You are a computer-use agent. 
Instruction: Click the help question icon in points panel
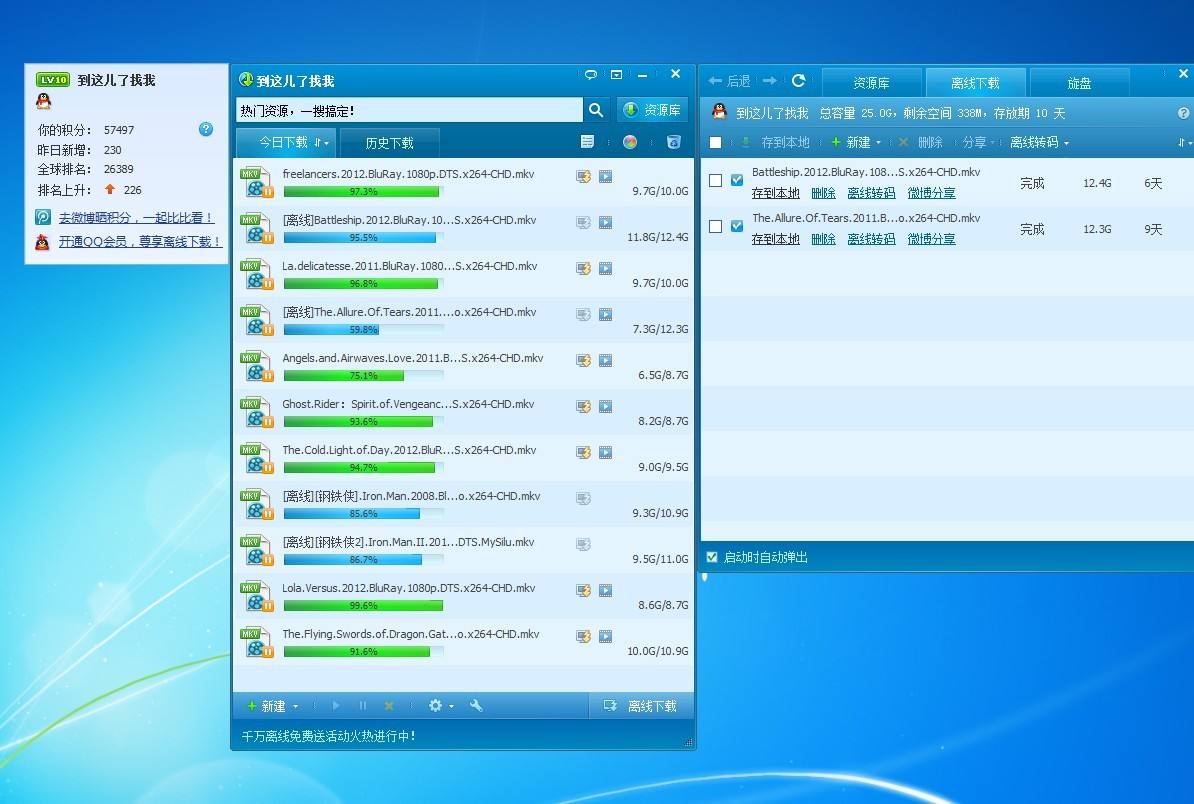[206, 129]
